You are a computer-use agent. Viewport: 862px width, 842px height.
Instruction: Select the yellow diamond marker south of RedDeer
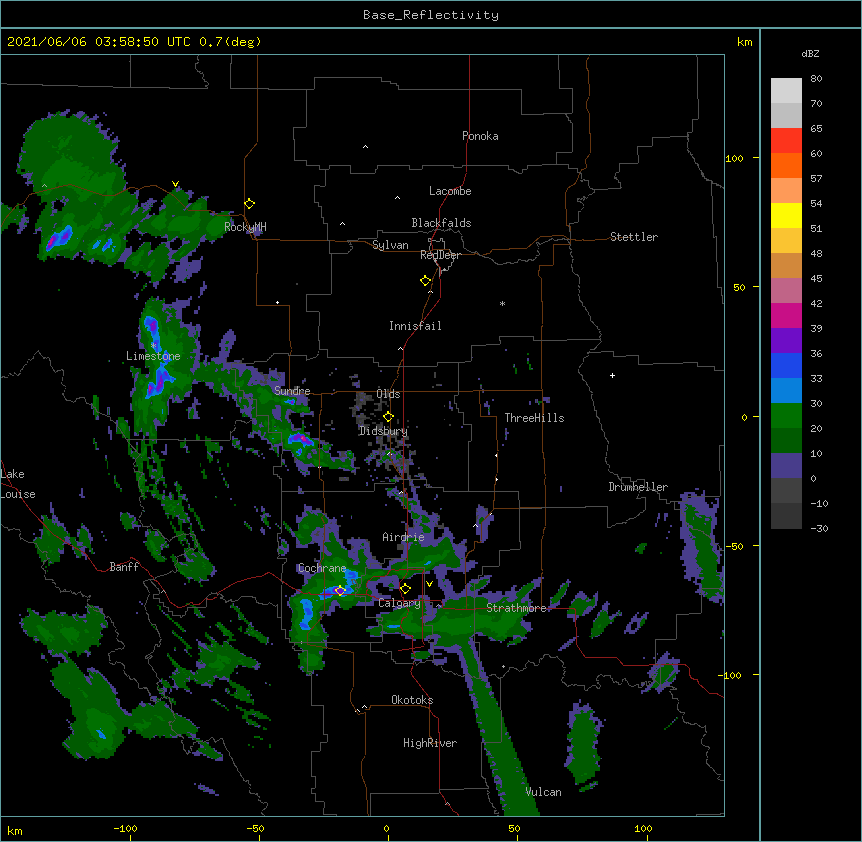425,281
